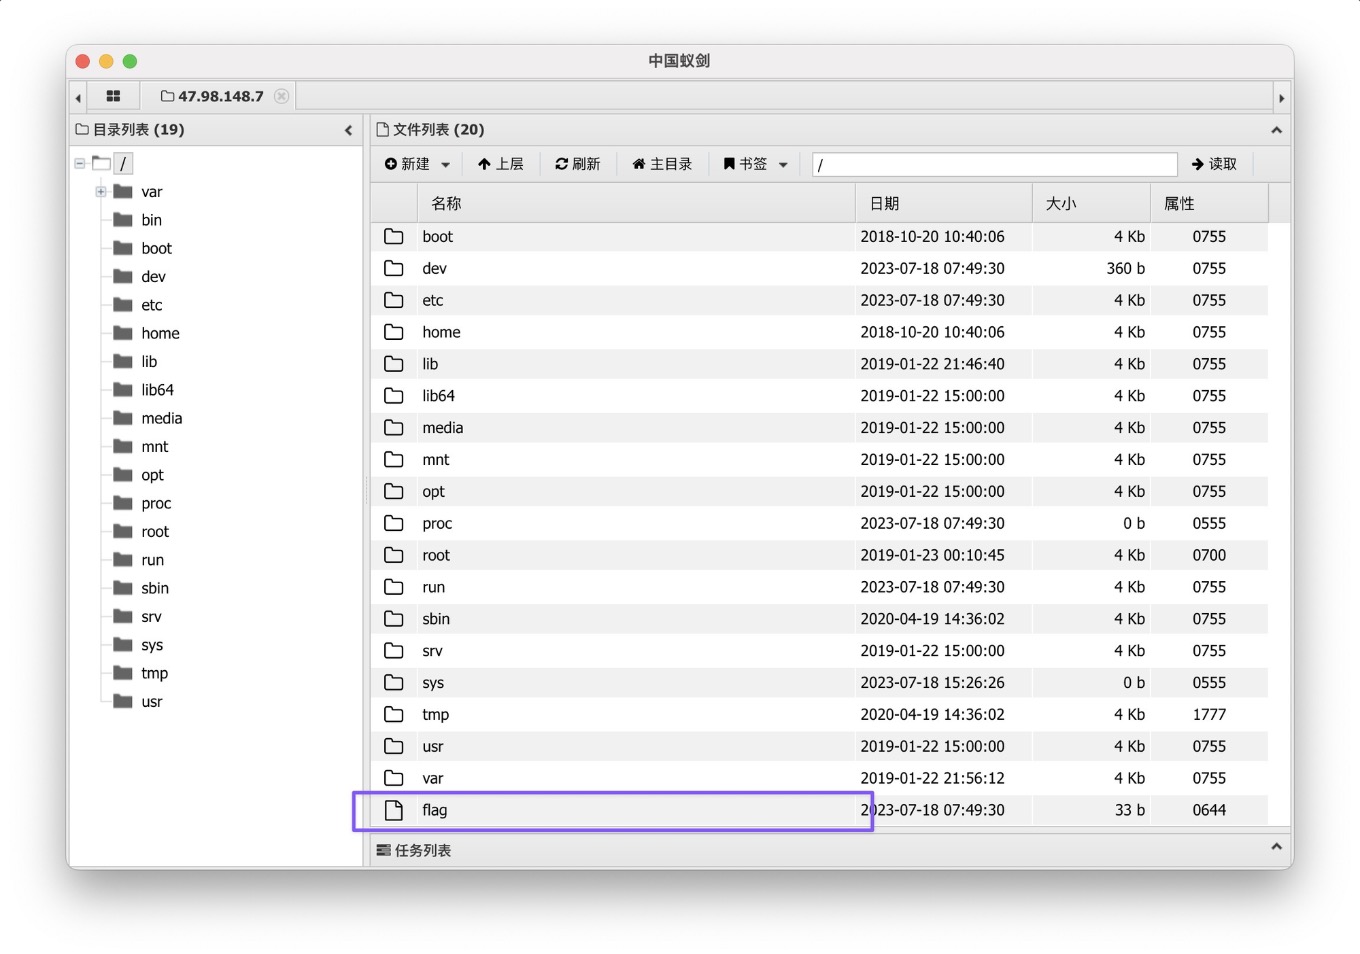Viewport: 1360px width, 954px height.
Task: Click the flag row's 33 b size
Action: pos(1130,810)
